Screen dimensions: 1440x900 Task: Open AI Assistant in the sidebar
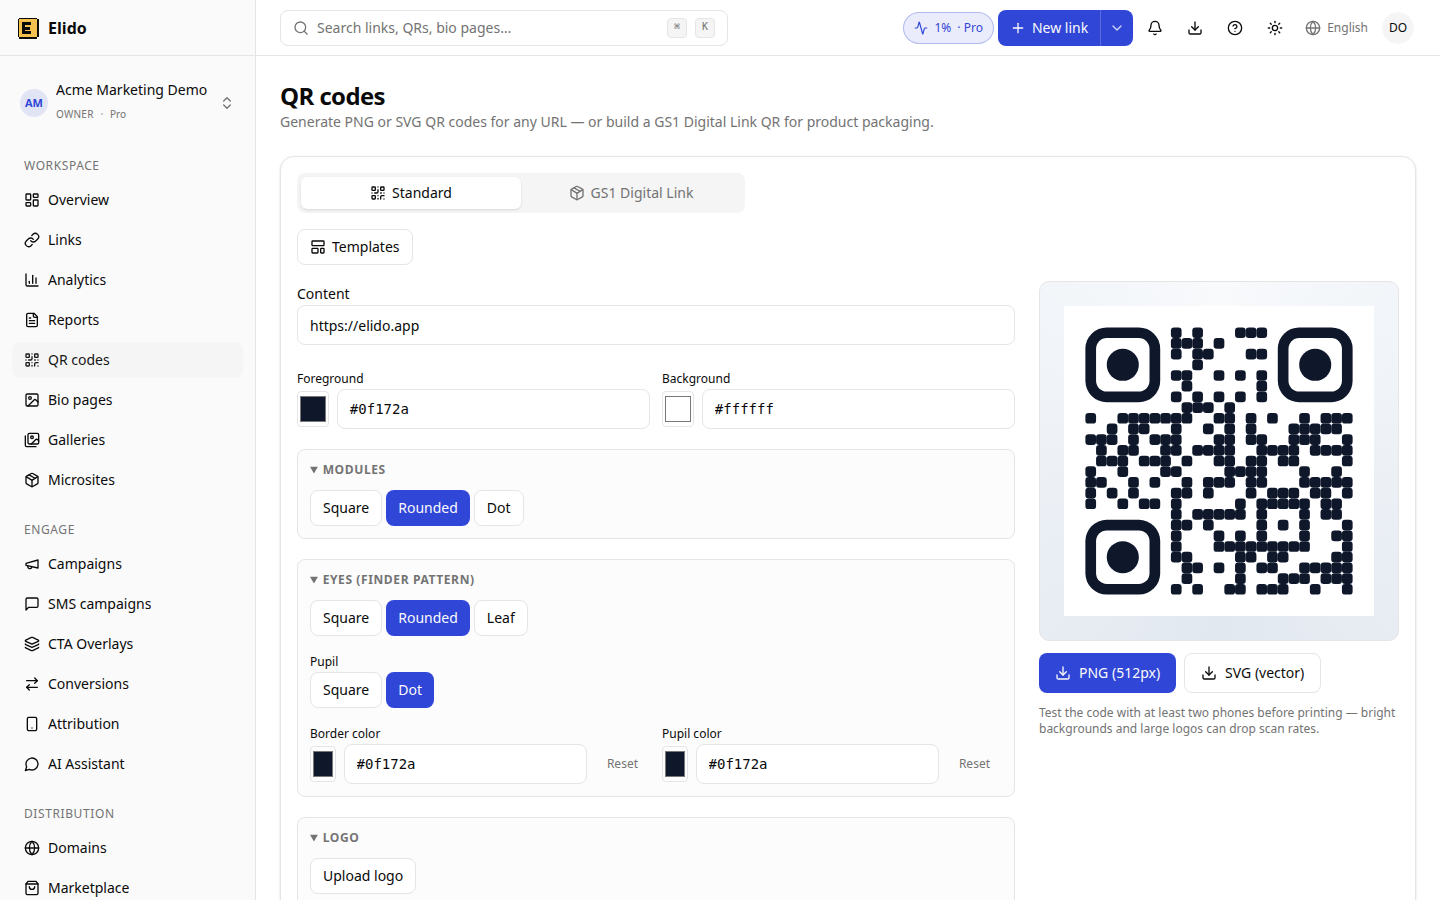tap(127, 764)
